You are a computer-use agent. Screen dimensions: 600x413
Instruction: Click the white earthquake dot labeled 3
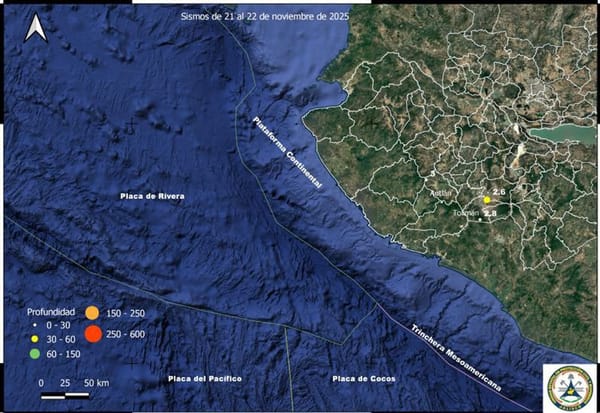click(x=426, y=179)
